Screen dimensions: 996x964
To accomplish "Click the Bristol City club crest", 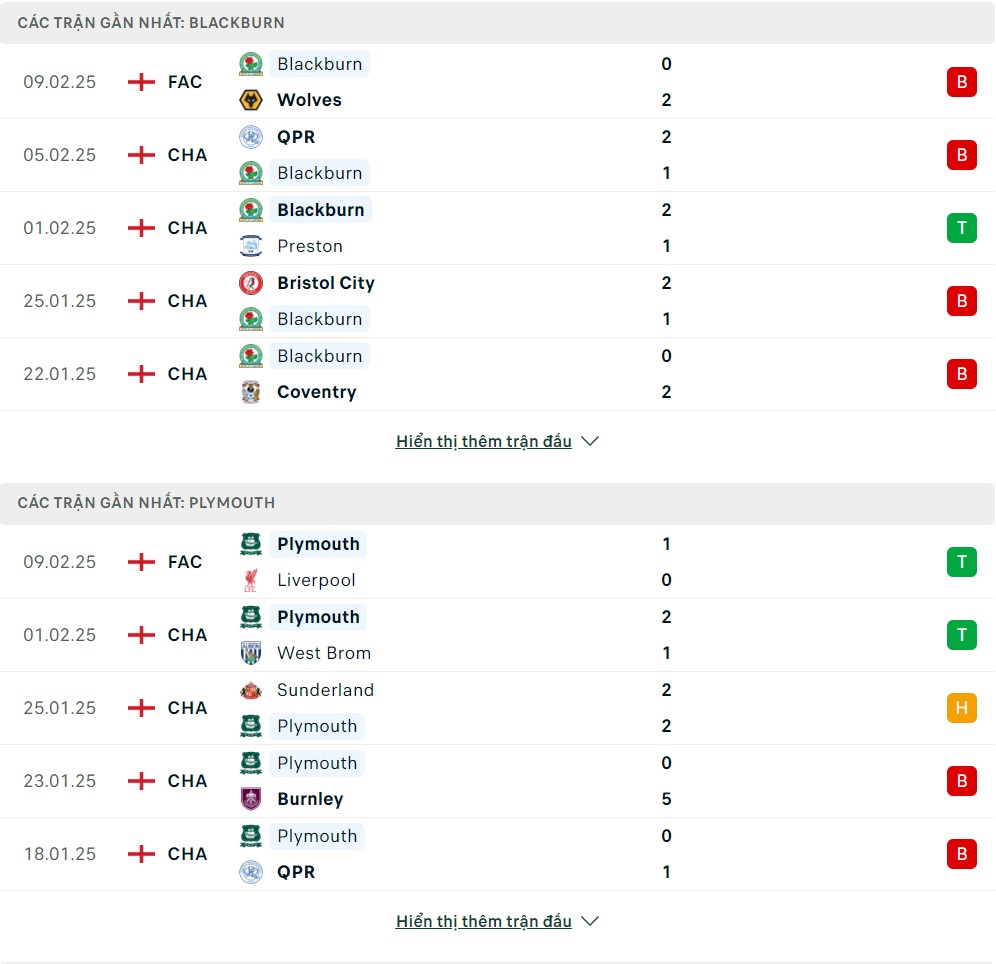I will pos(251,283).
